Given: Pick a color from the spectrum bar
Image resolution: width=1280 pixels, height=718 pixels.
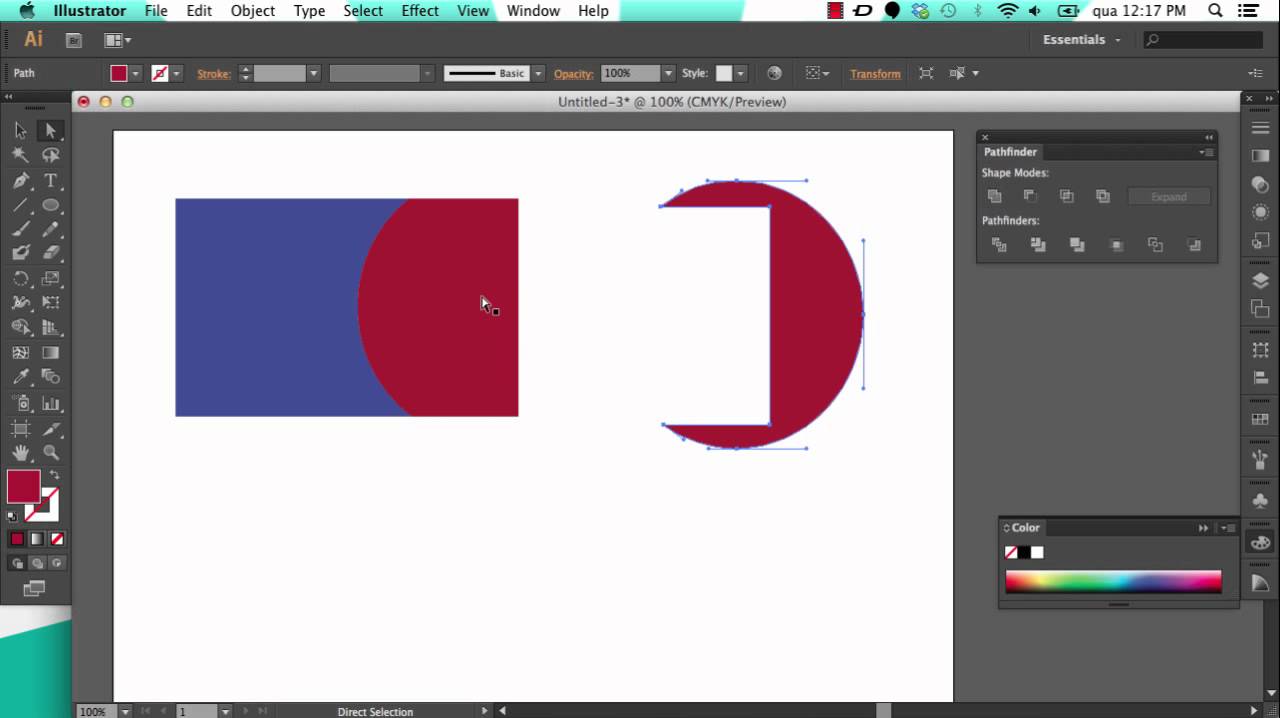Looking at the screenshot, I should (1112, 582).
